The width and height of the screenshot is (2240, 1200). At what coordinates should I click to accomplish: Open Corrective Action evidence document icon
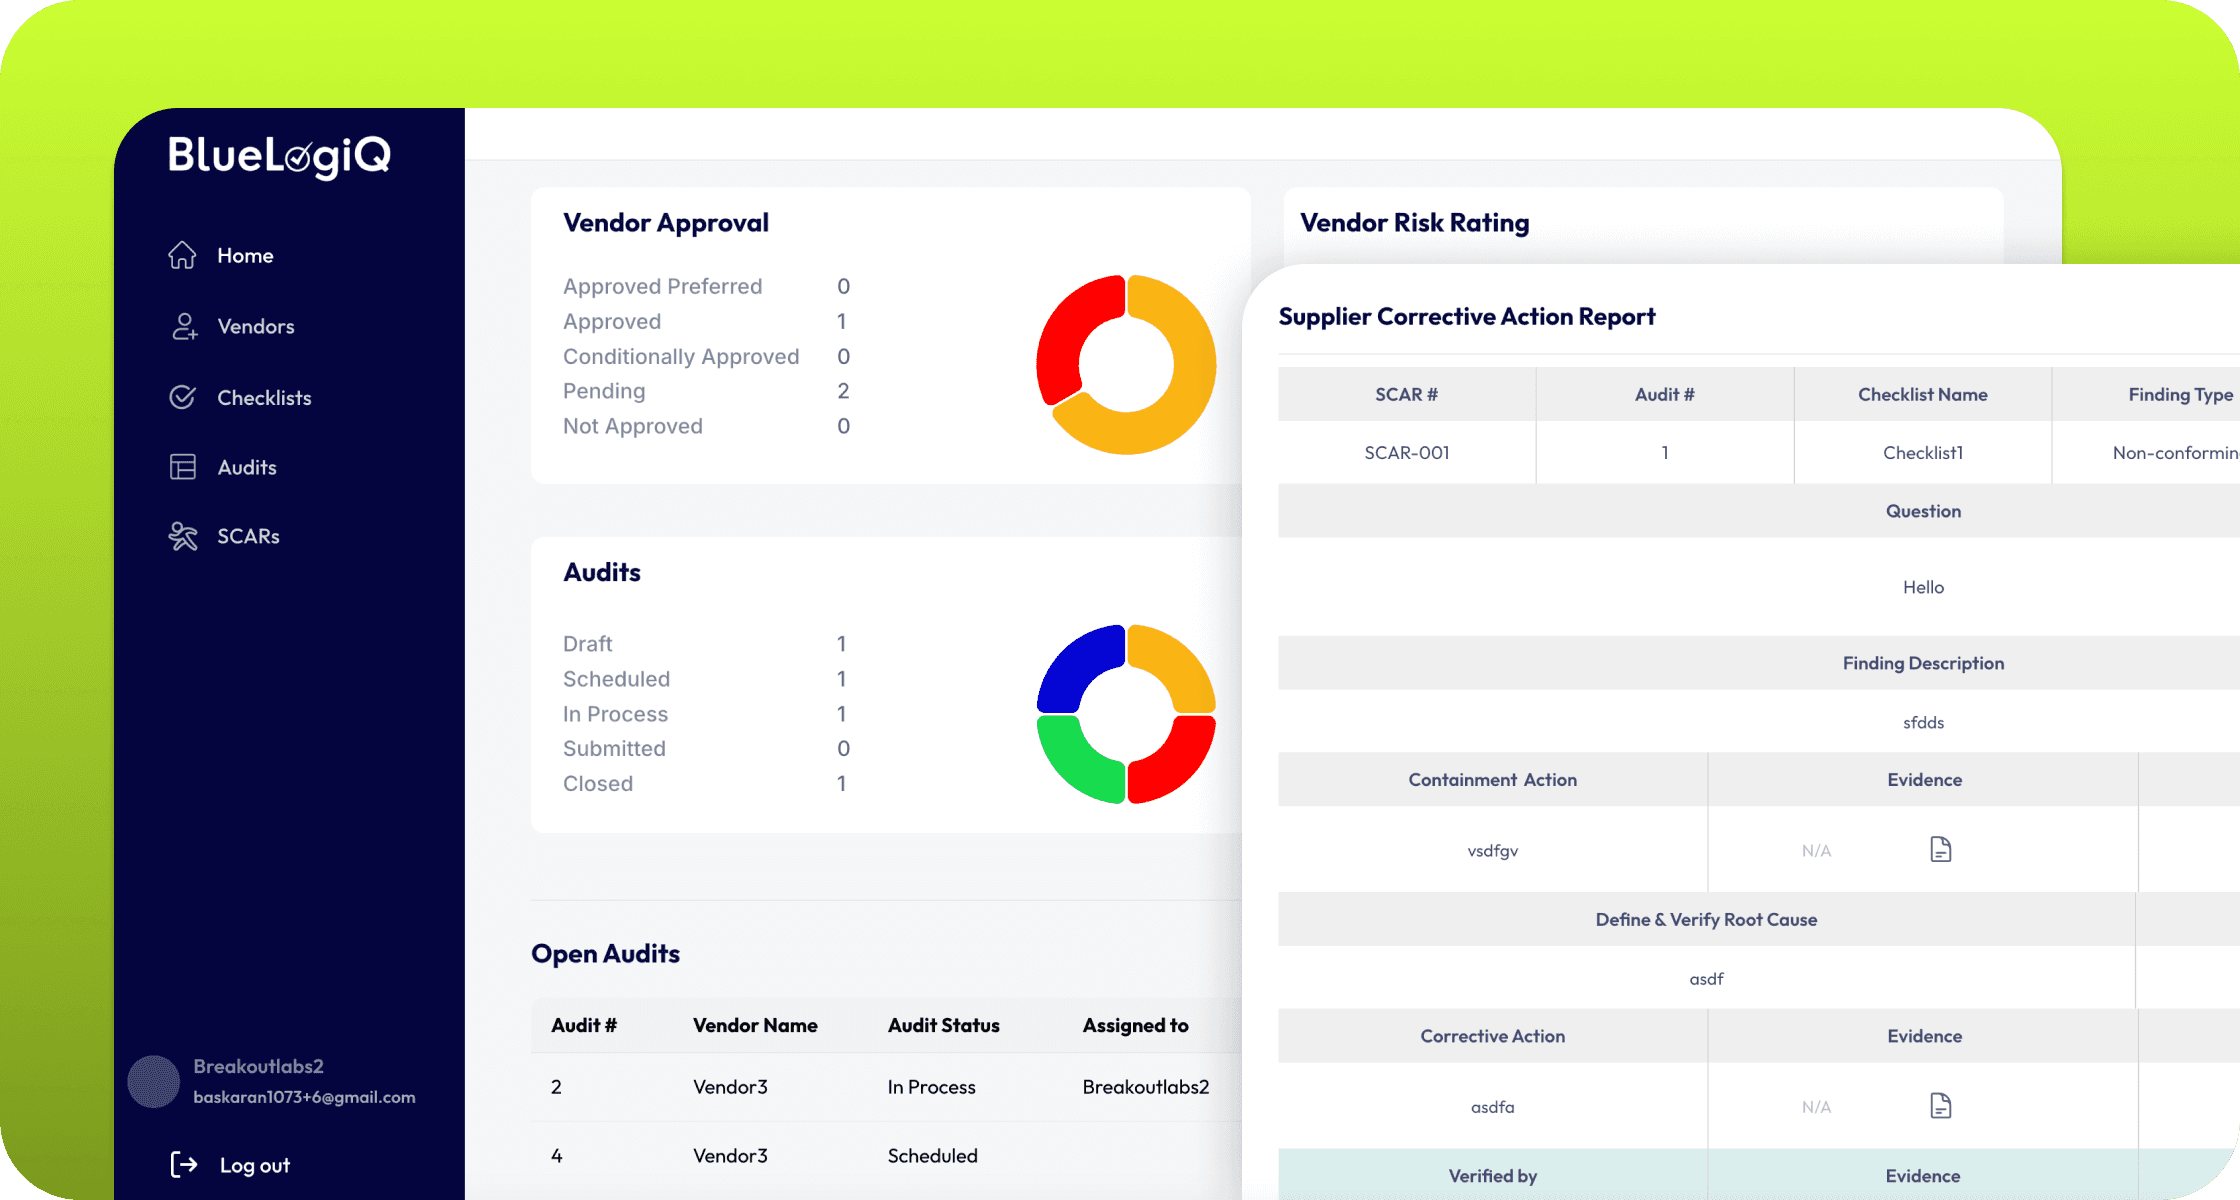1940,1105
